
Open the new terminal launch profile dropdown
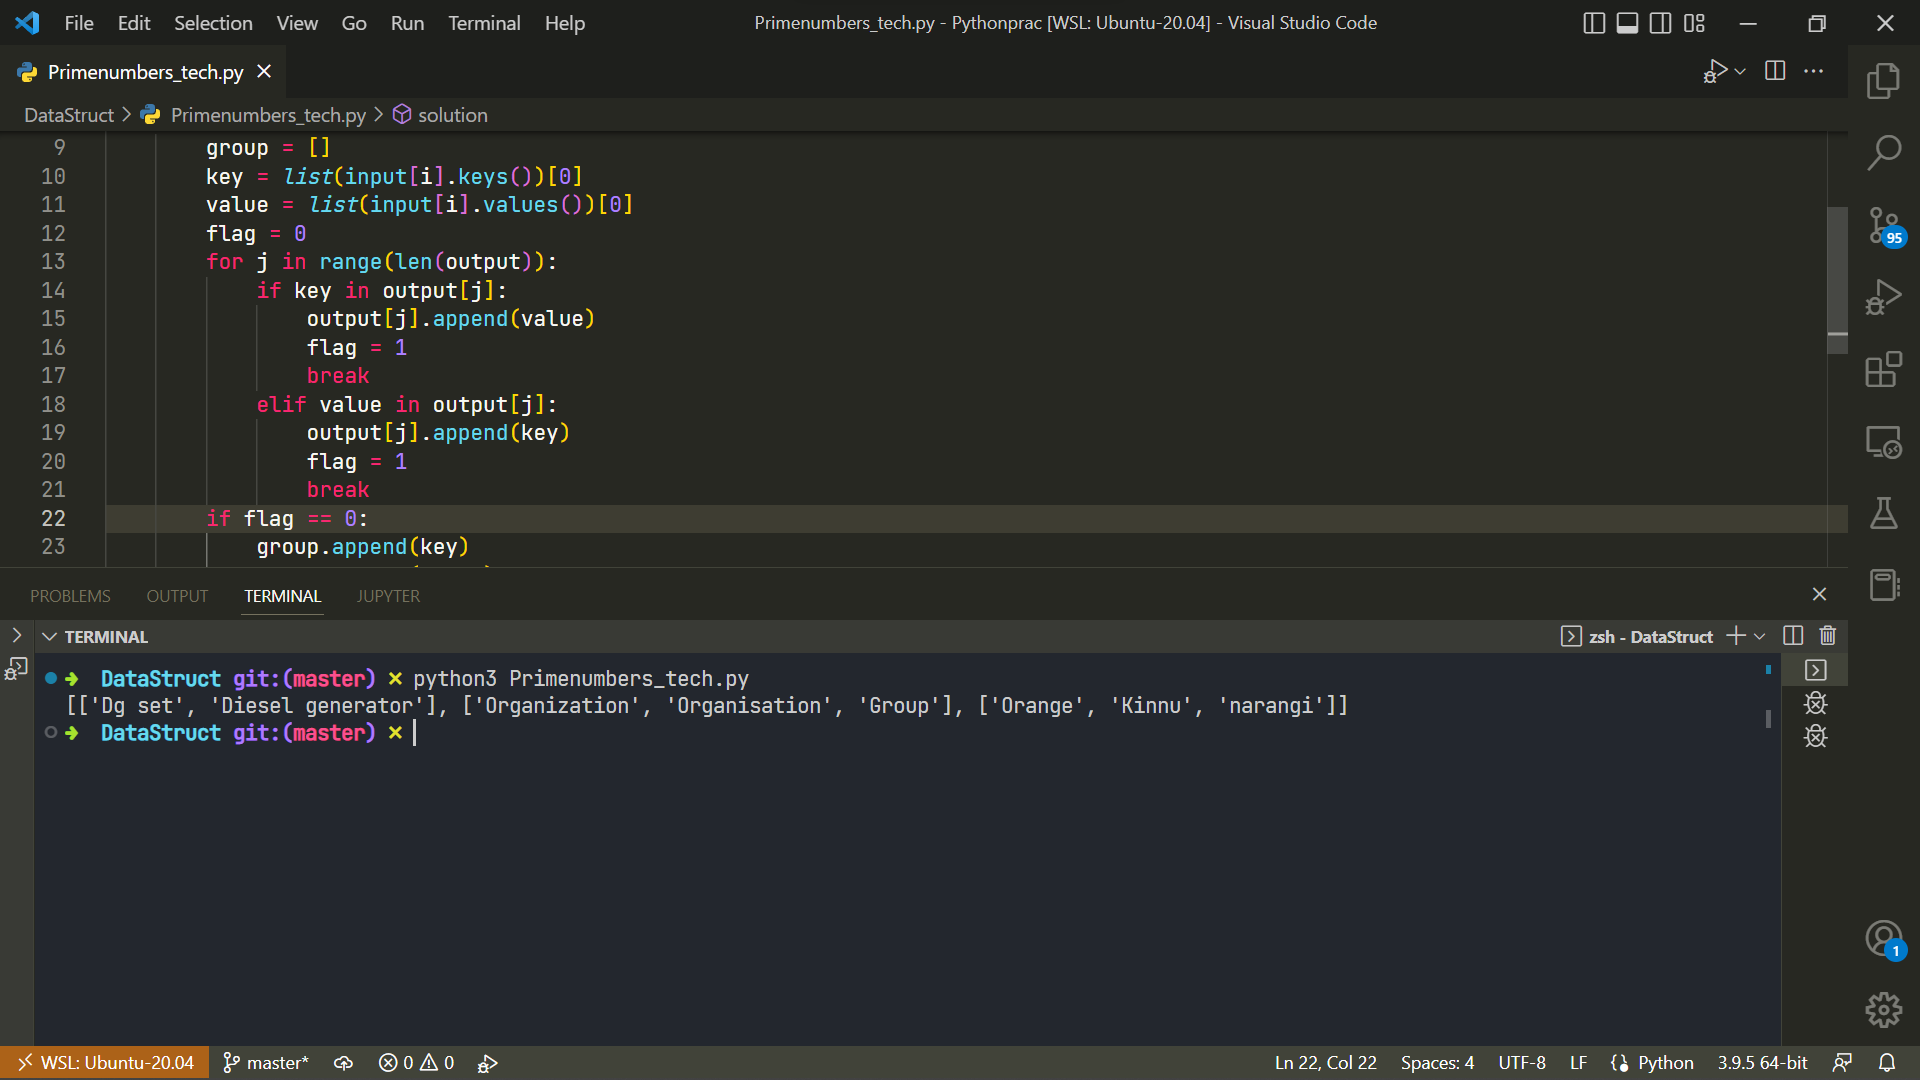click(x=1760, y=636)
